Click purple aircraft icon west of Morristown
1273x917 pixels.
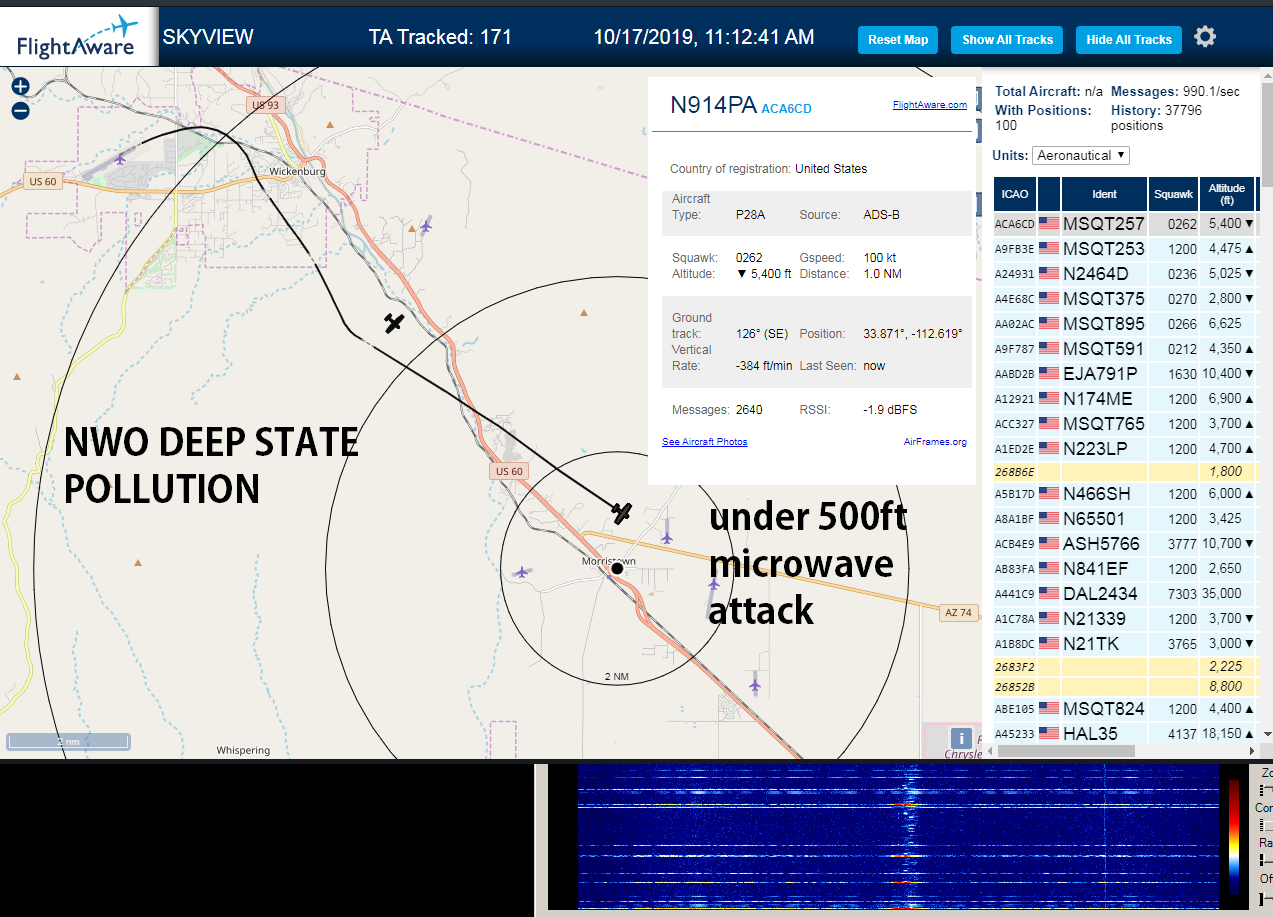pyautogui.click(x=521, y=572)
